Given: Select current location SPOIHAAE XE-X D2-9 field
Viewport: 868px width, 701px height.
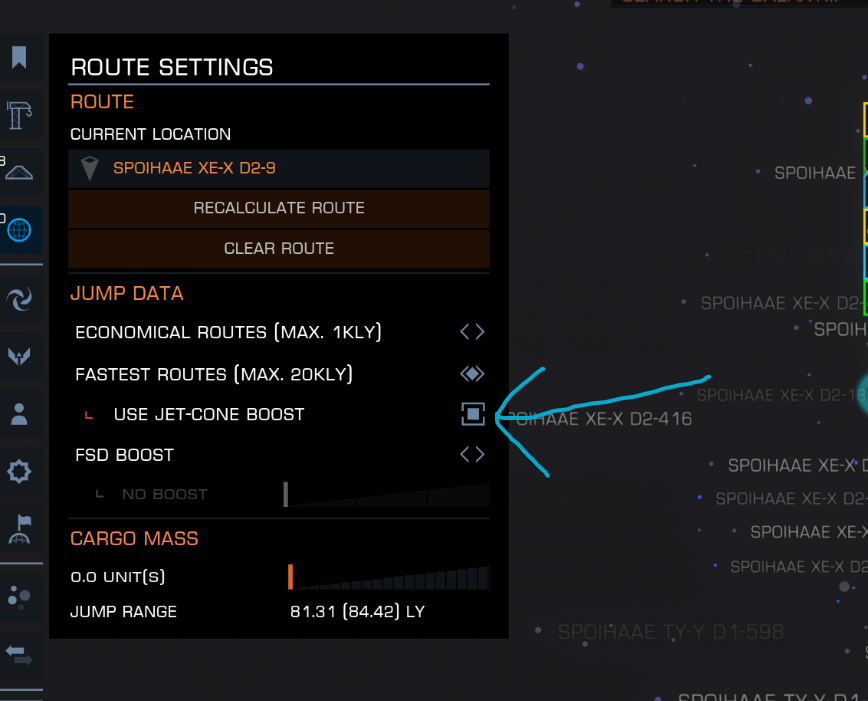Looking at the screenshot, I should (x=279, y=168).
